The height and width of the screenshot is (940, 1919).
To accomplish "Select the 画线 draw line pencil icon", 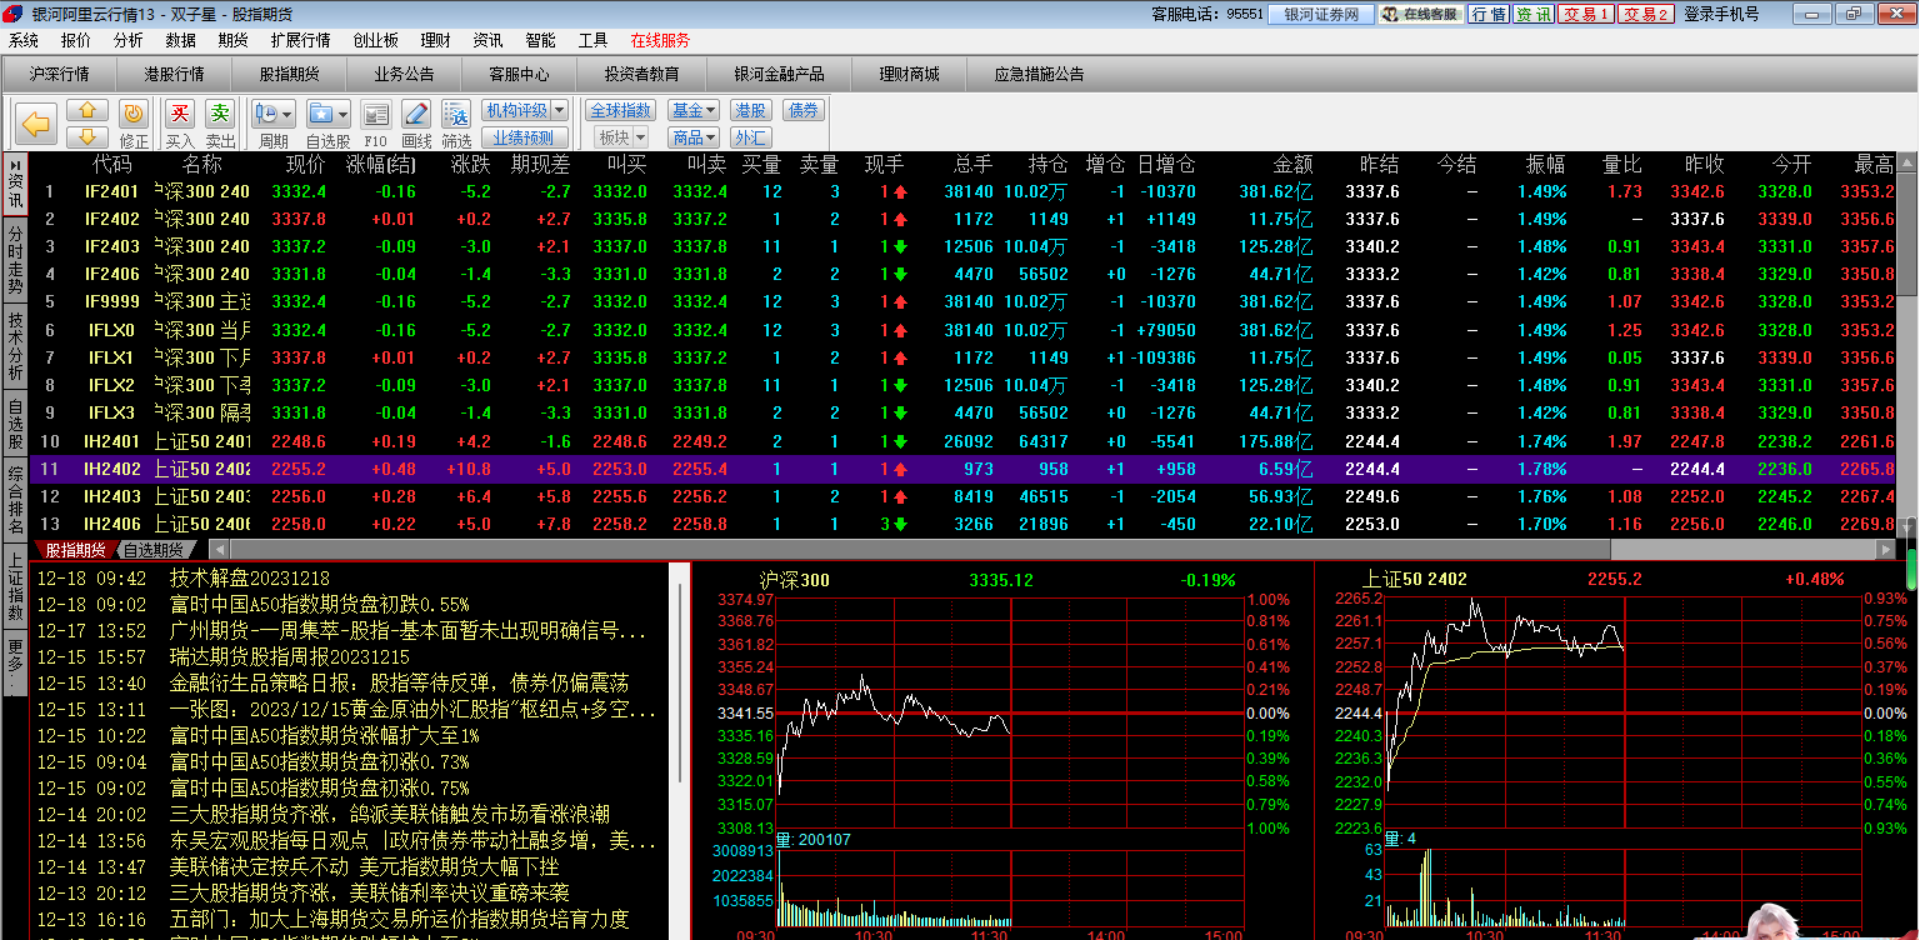I will tap(416, 116).
